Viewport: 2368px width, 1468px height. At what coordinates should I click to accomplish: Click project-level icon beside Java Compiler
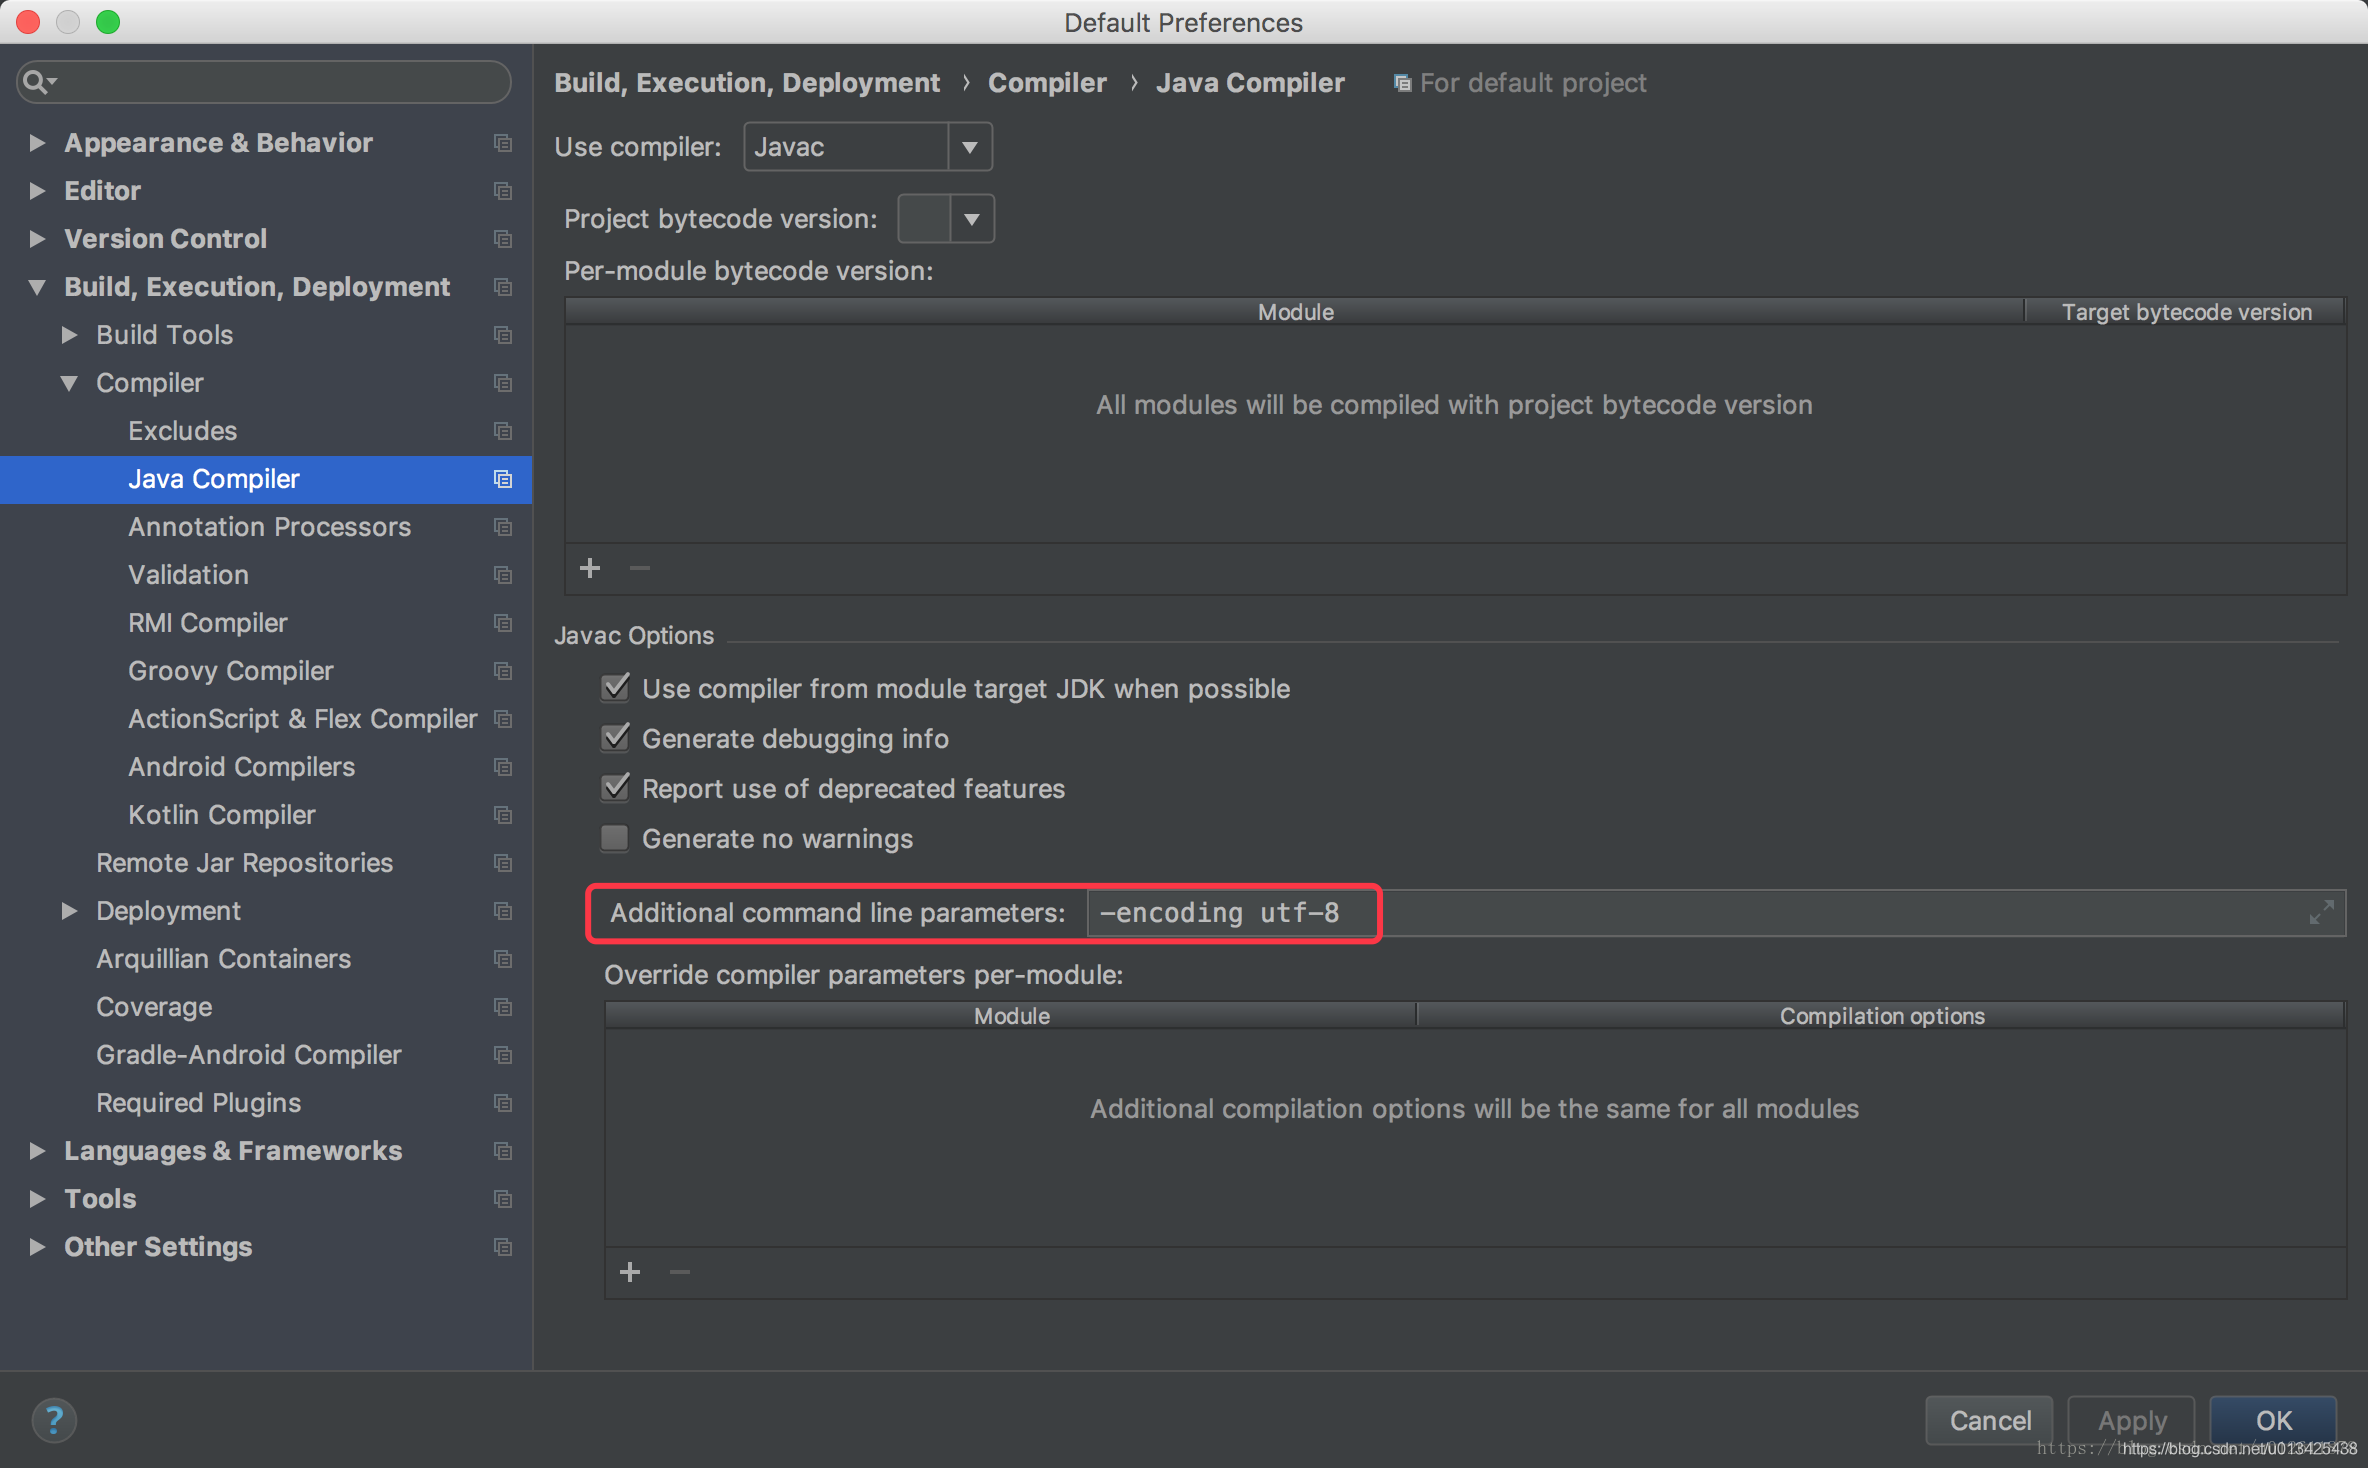coord(503,479)
